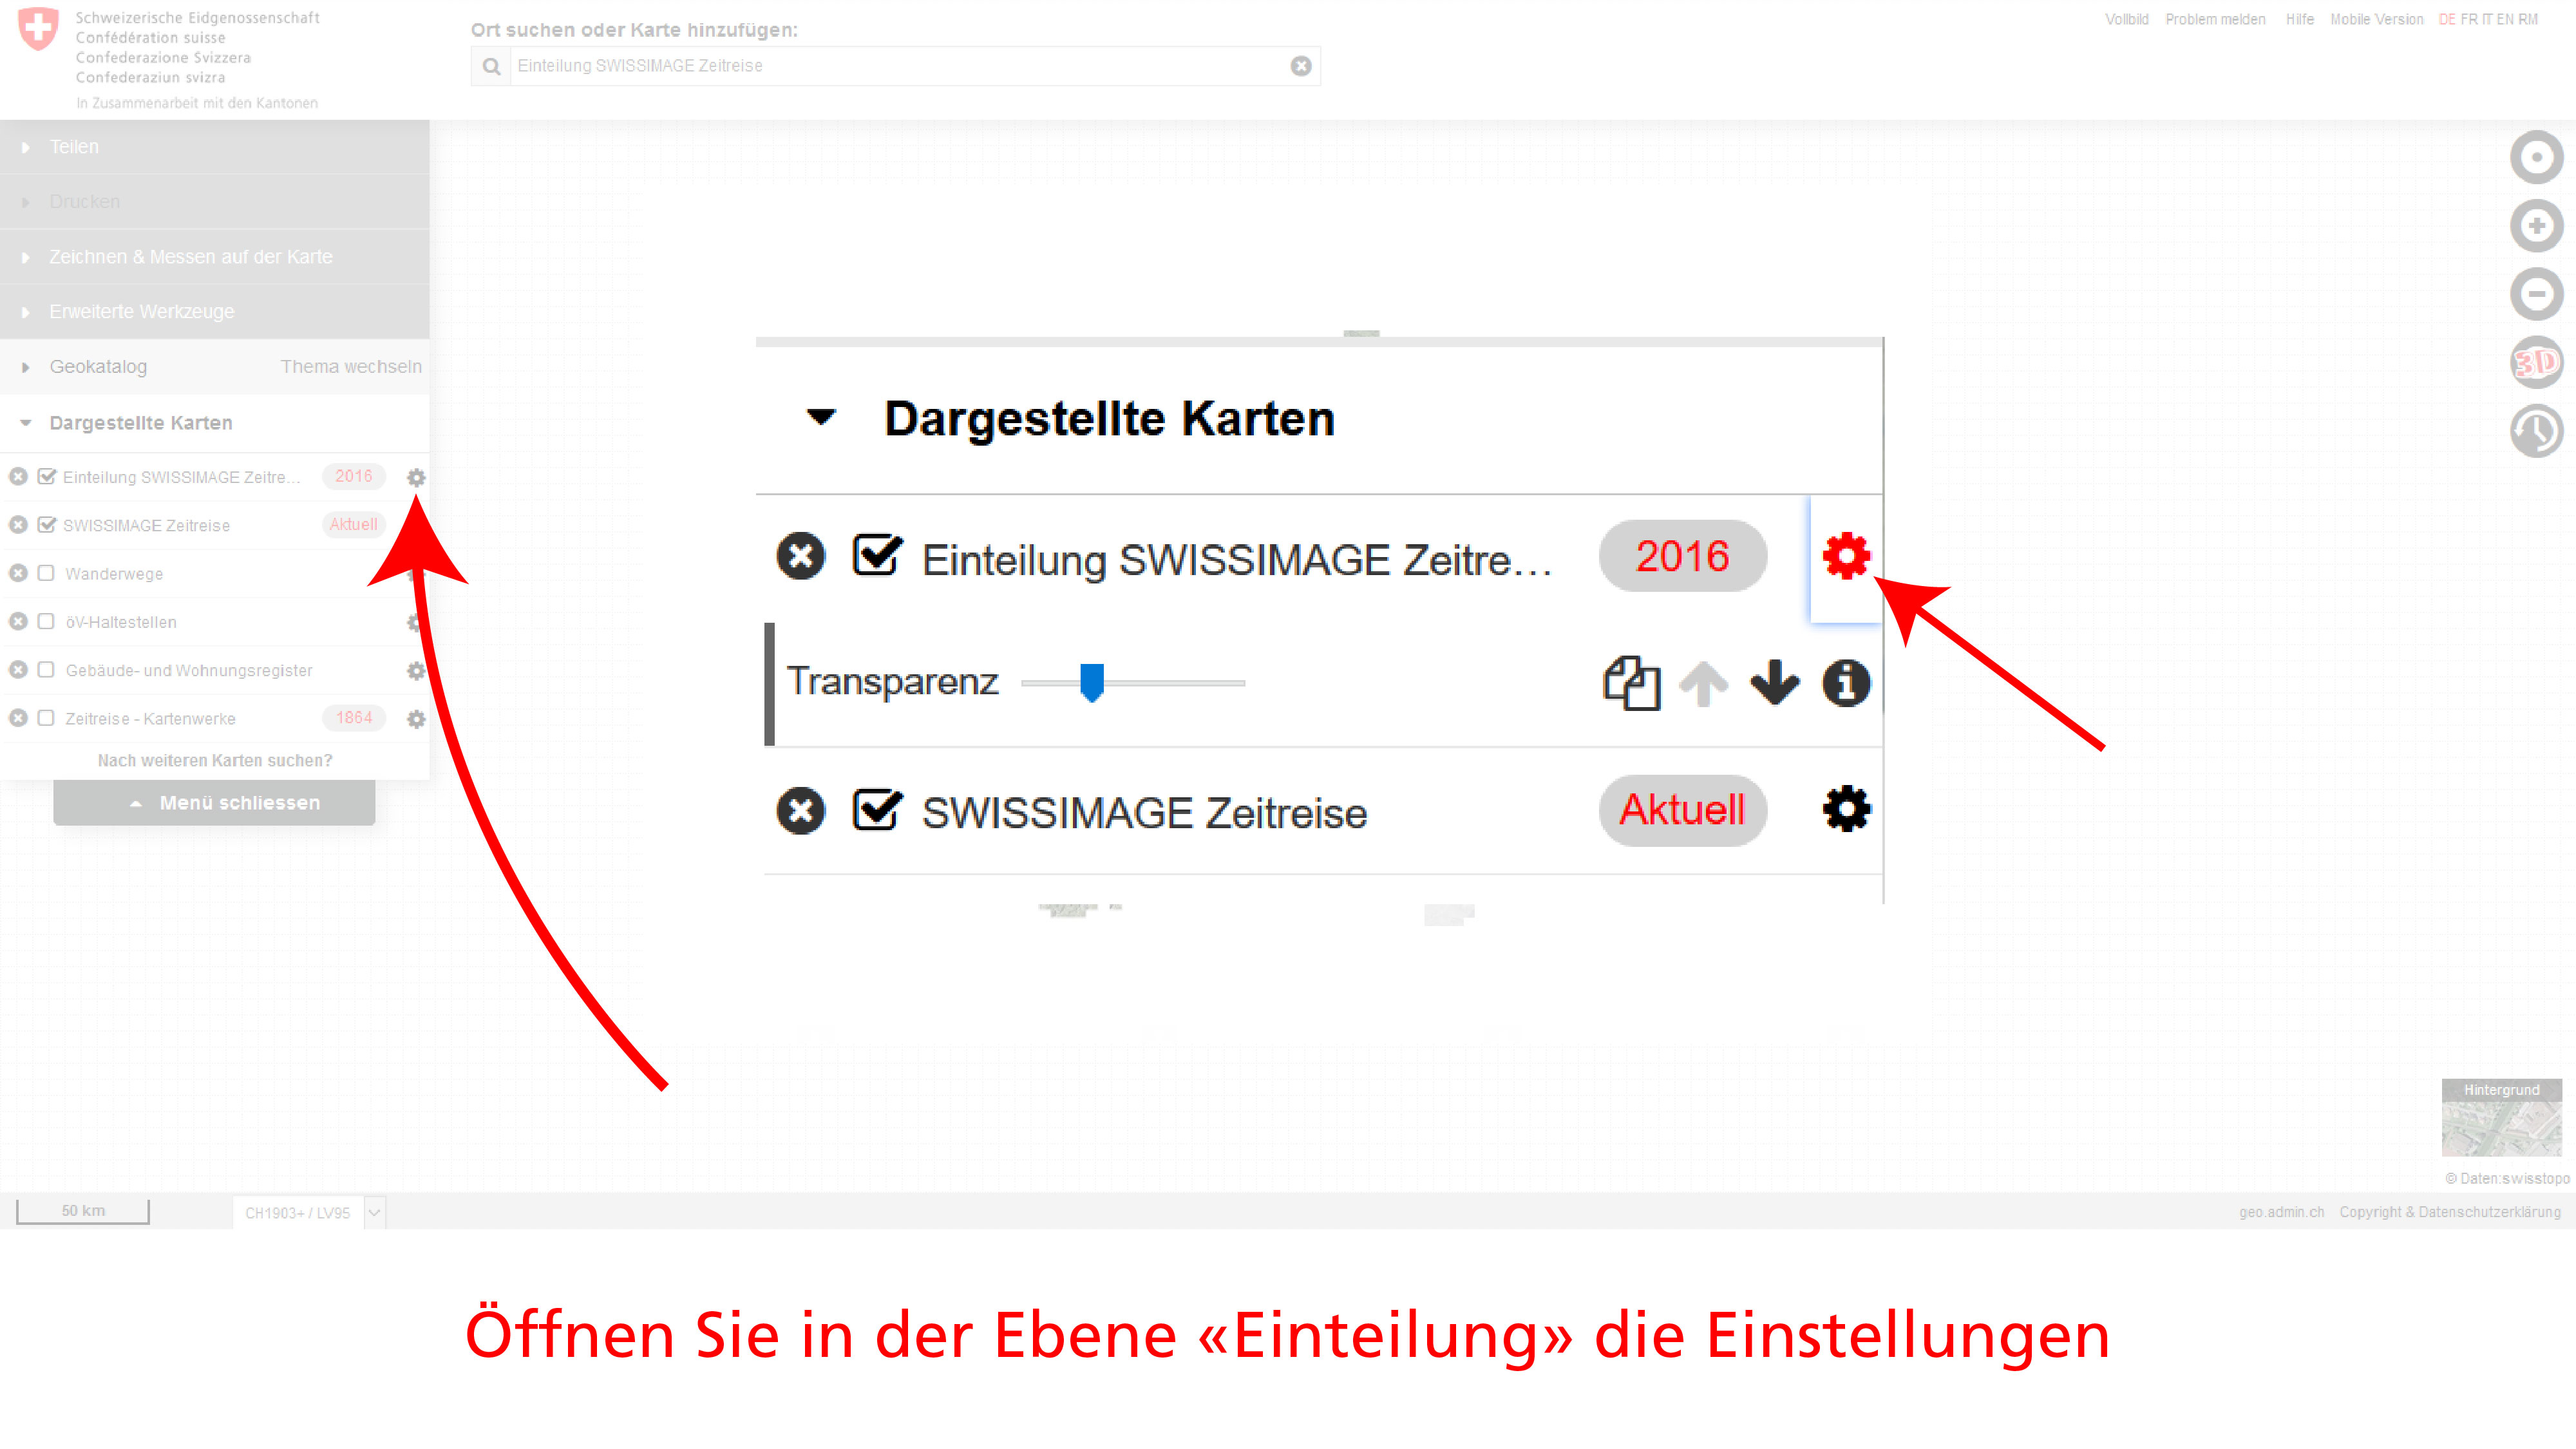Open Zeichnen & Messen auf der Karte
2576x1449 pixels.
[190, 257]
